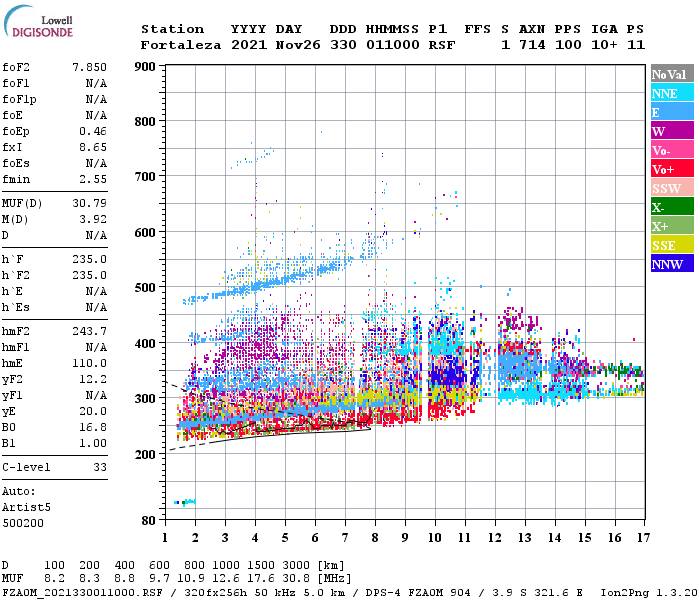Click the PS value 11
The image size is (700, 600).
pyautogui.click(x=636, y=45)
